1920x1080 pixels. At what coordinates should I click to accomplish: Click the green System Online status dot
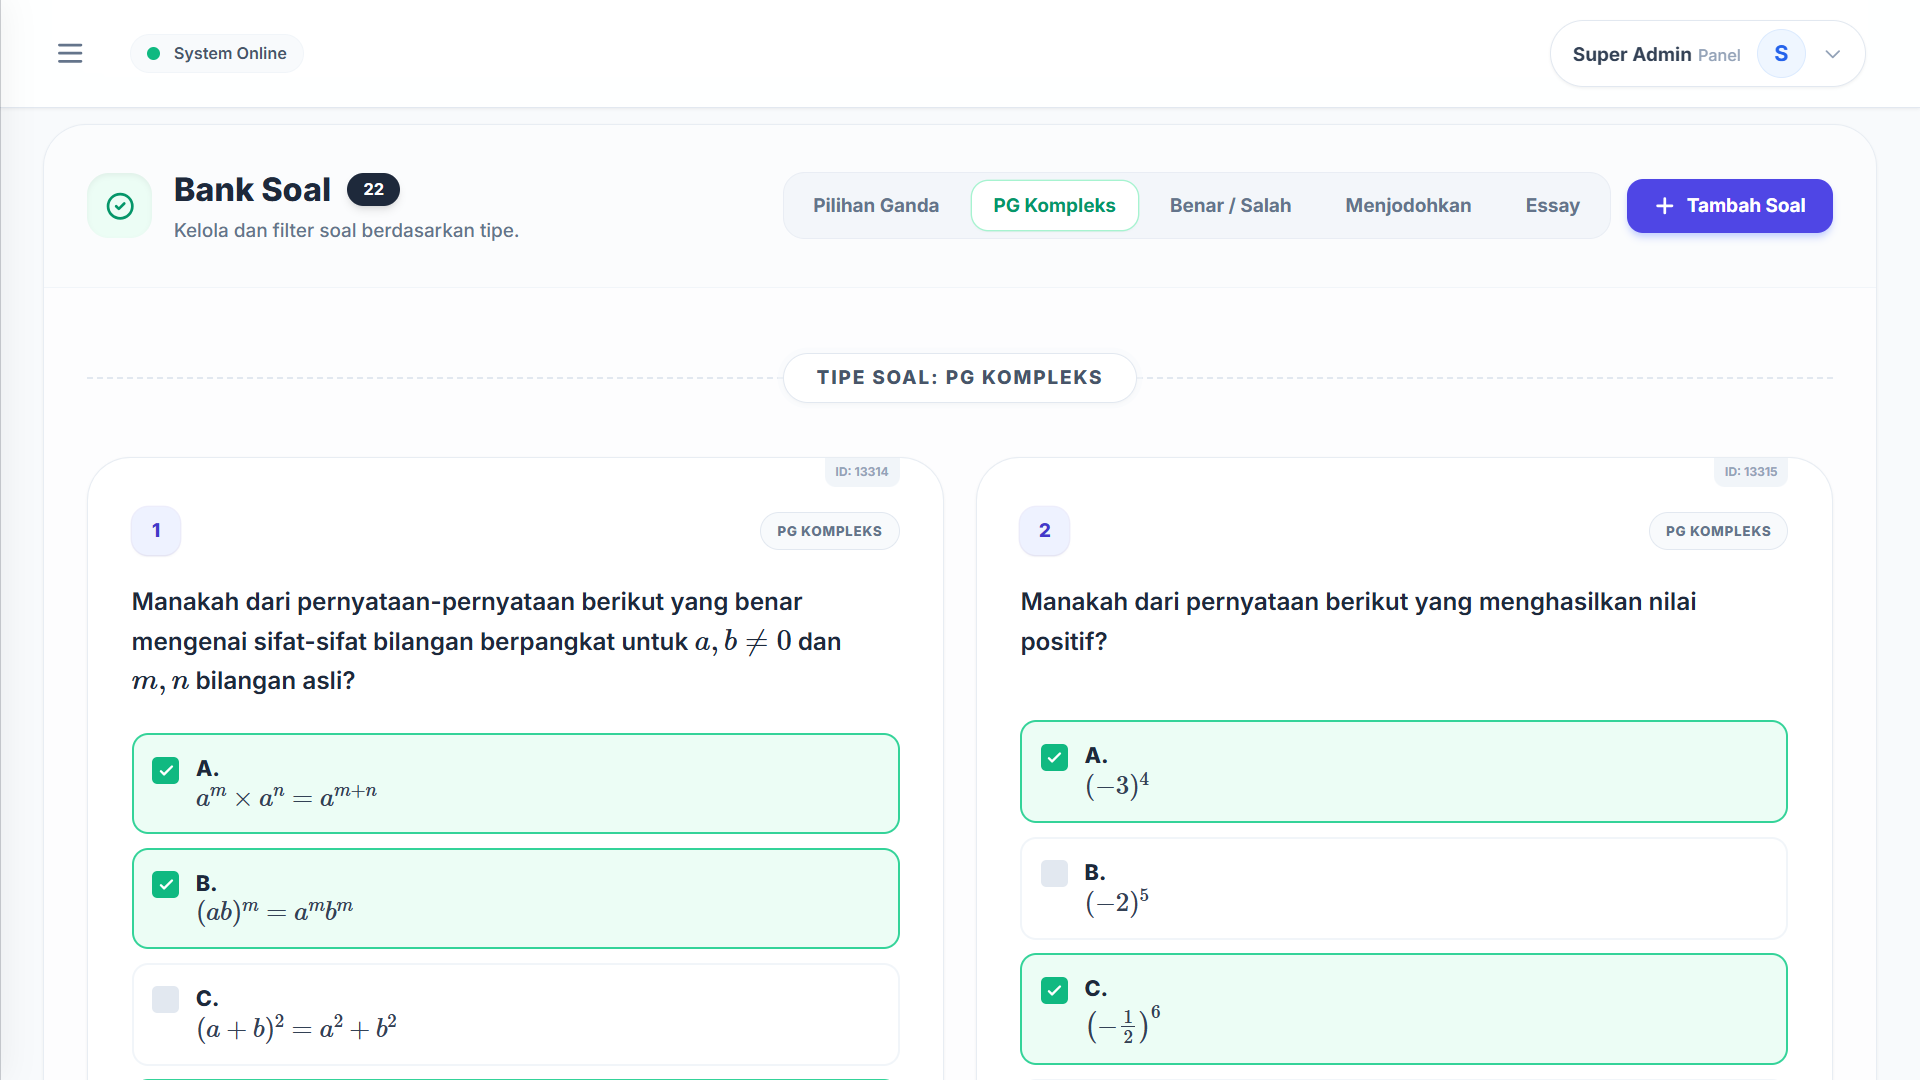[x=153, y=54]
